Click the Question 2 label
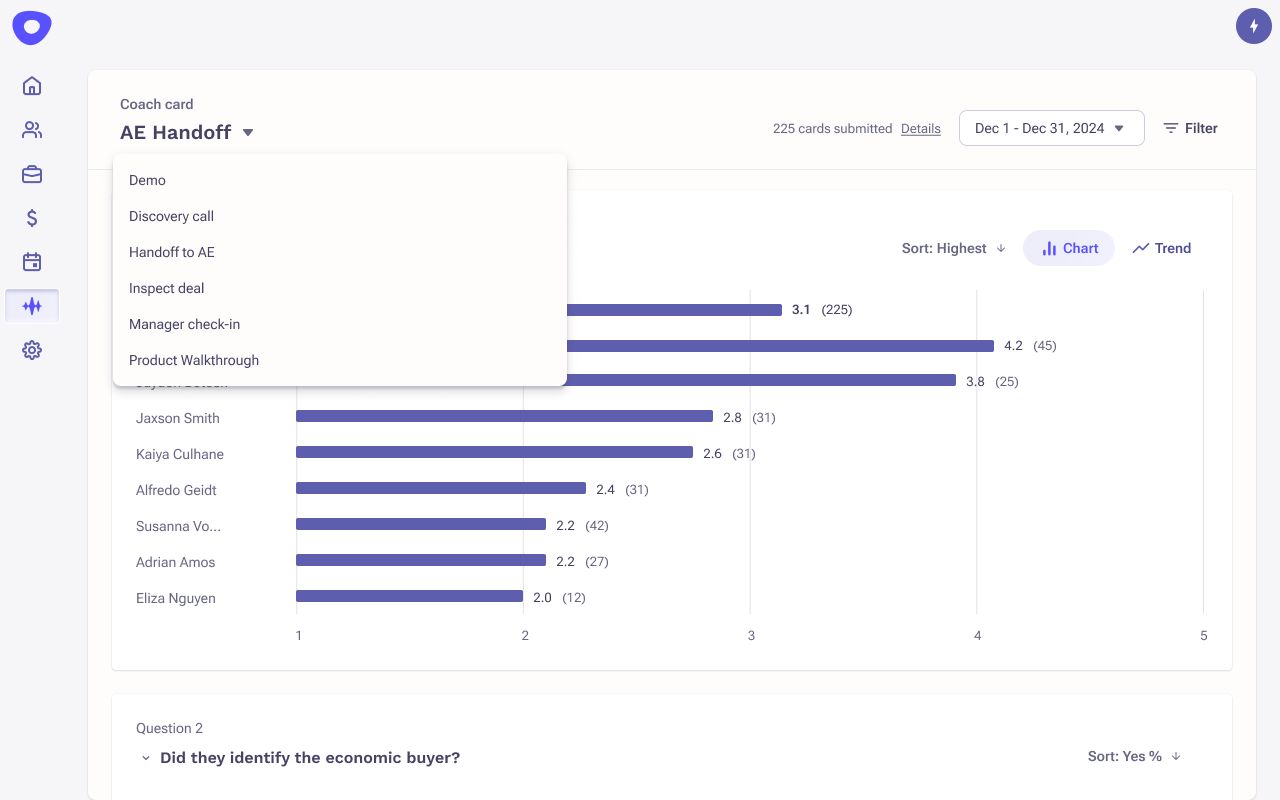The width and height of the screenshot is (1280, 800). coord(169,728)
